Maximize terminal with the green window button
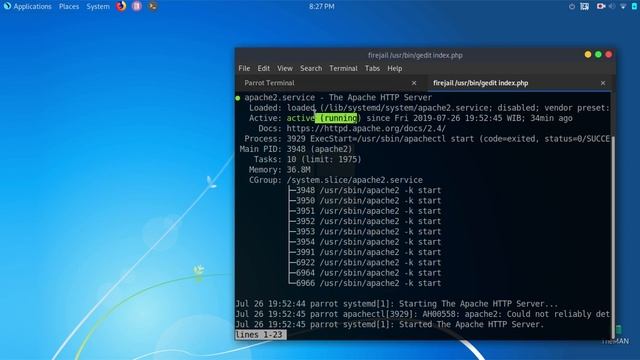This screenshot has width=640, height=360. pos(598,54)
